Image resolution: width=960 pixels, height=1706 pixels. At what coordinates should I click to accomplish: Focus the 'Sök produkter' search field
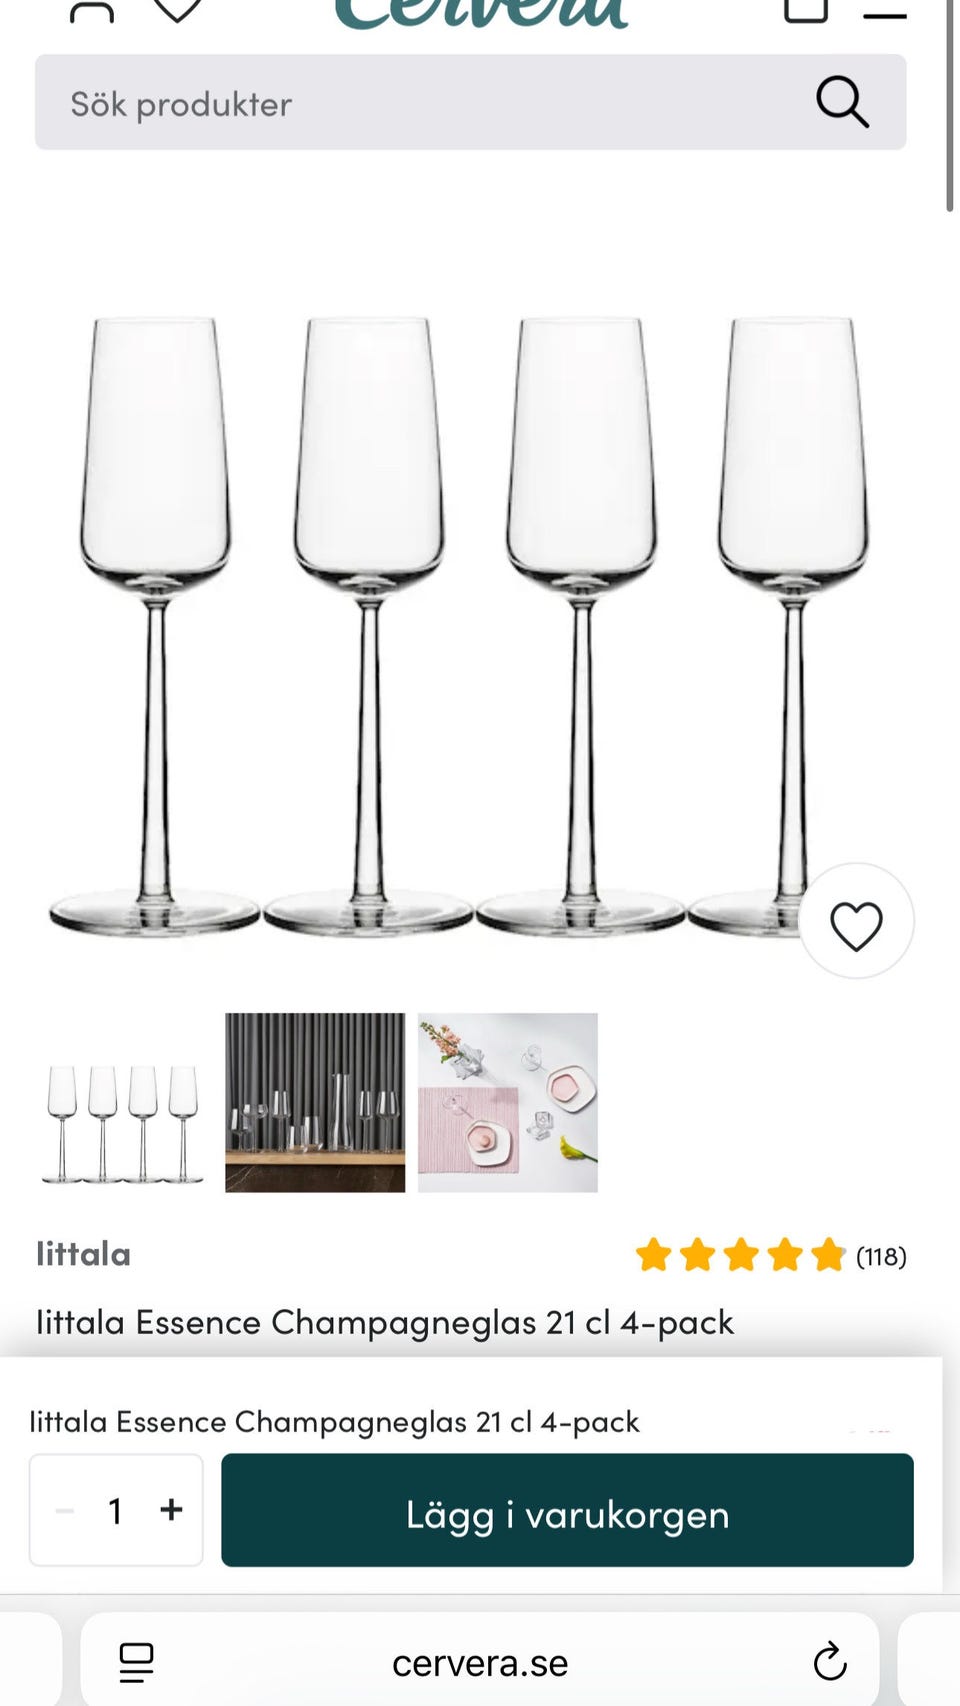coord(420,103)
